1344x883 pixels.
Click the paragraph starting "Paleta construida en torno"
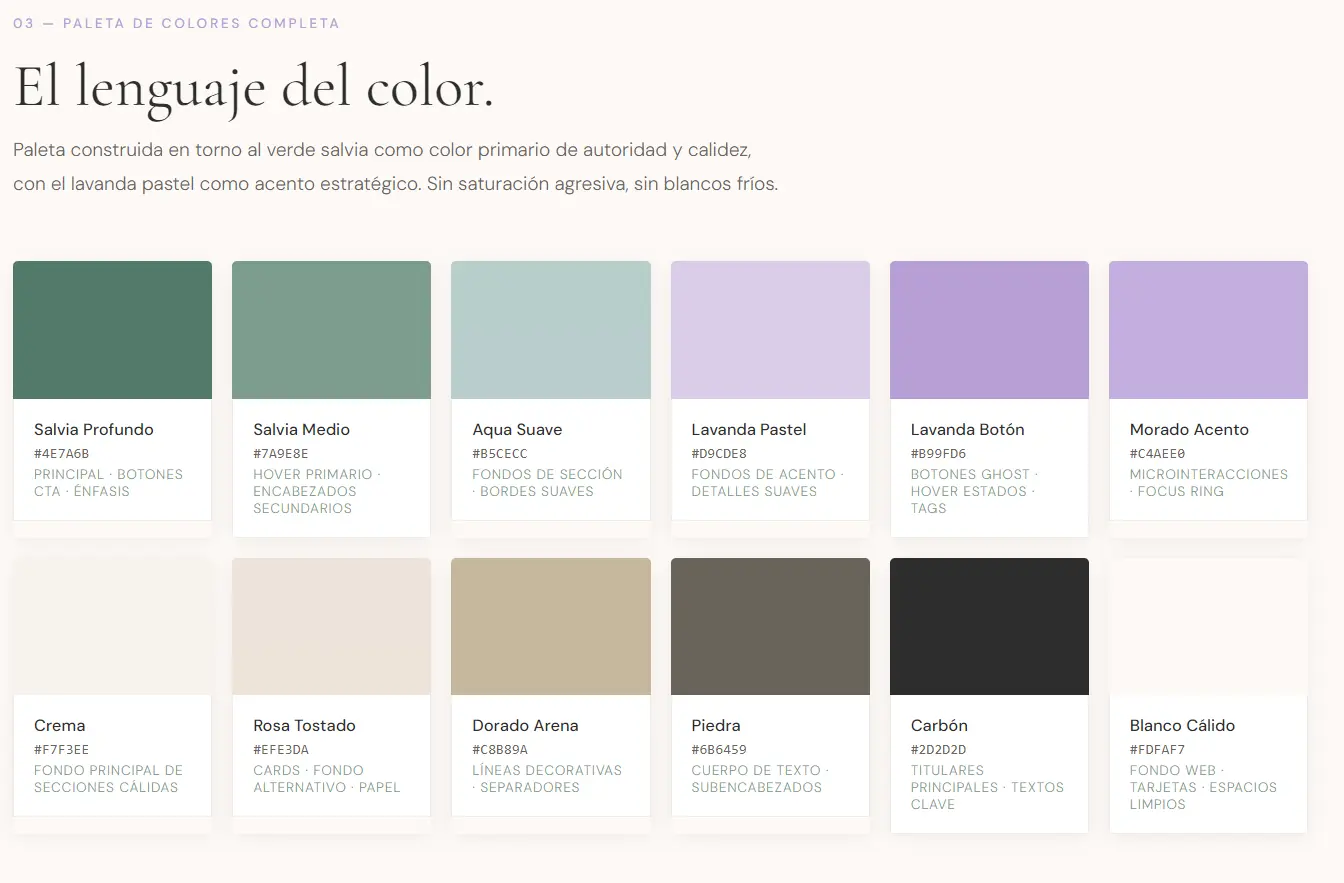point(396,167)
